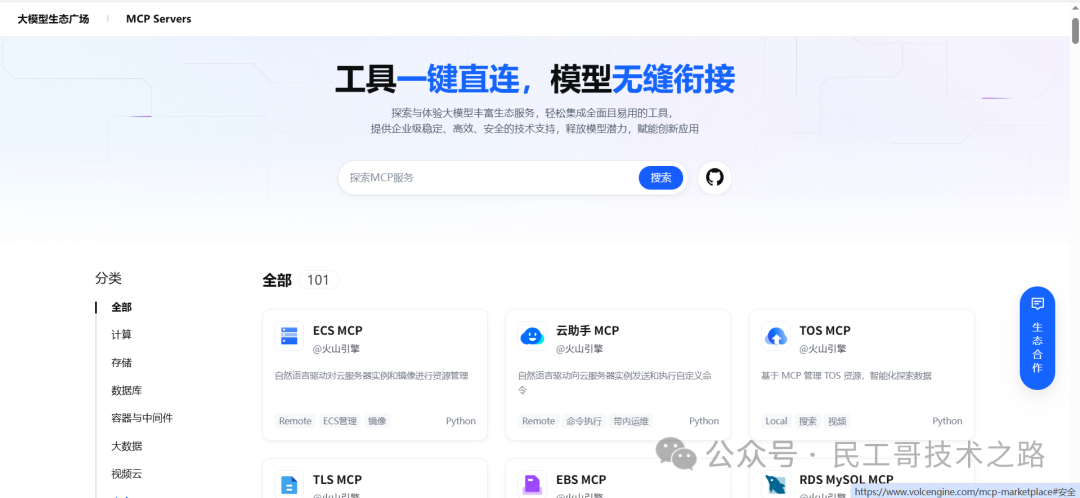The width and height of the screenshot is (1080, 498).
Task: Open the 云助手 MCP card title
Action: tap(588, 331)
